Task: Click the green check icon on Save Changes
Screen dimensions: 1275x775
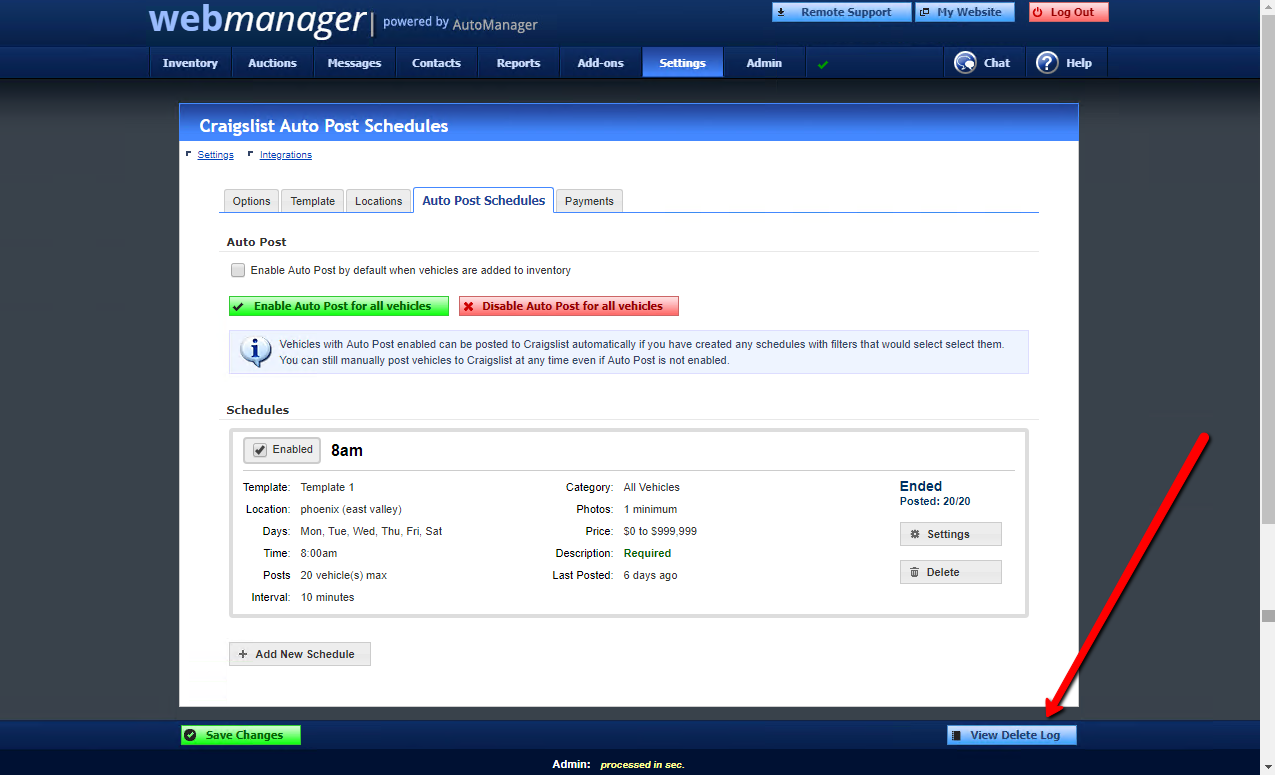Action: point(191,735)
